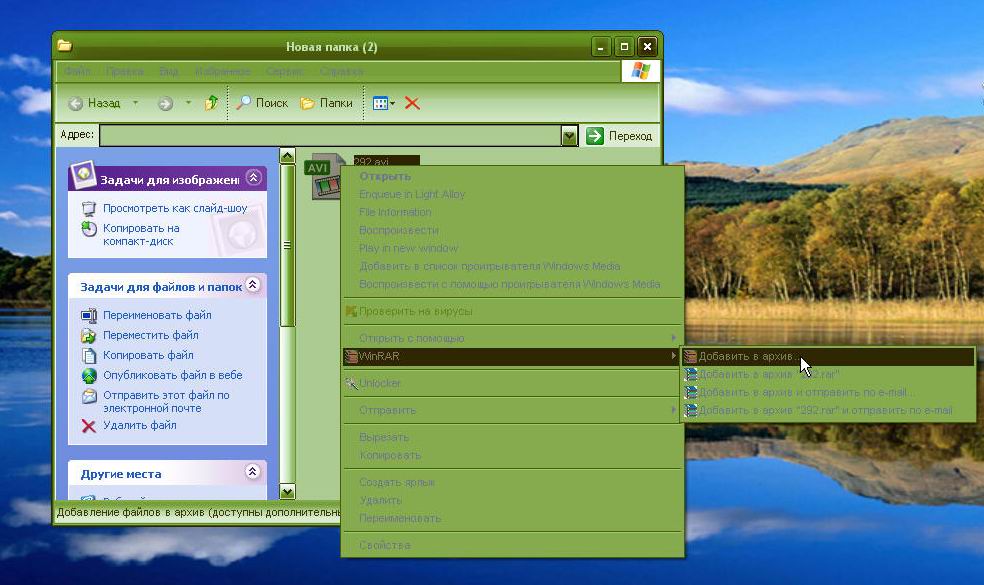This screenshot has height=585, width=984.
Task: Click the status bar text Добавление файлов в архив
Action: click(198, 512)
